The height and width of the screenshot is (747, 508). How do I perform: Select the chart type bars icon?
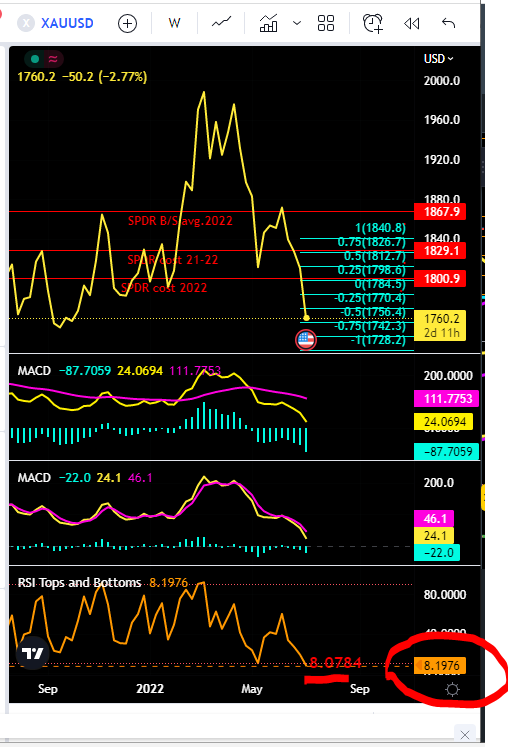(268, 23)
